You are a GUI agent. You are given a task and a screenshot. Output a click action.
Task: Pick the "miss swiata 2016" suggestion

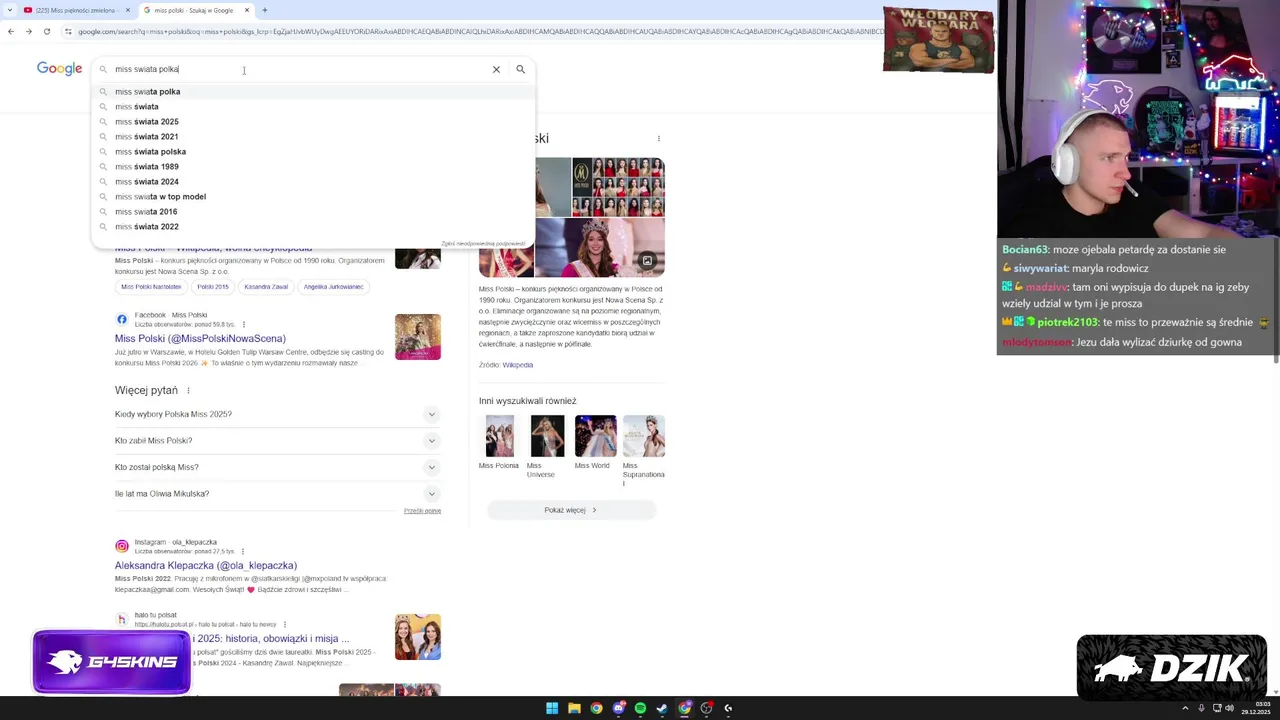[314, 211]
